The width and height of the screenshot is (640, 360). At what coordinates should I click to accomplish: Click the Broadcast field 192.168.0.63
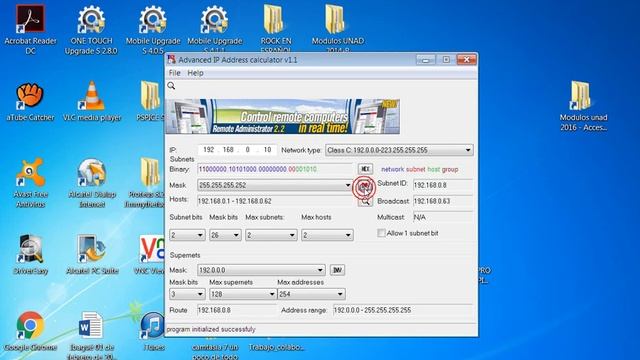click(x=443, y=201)
